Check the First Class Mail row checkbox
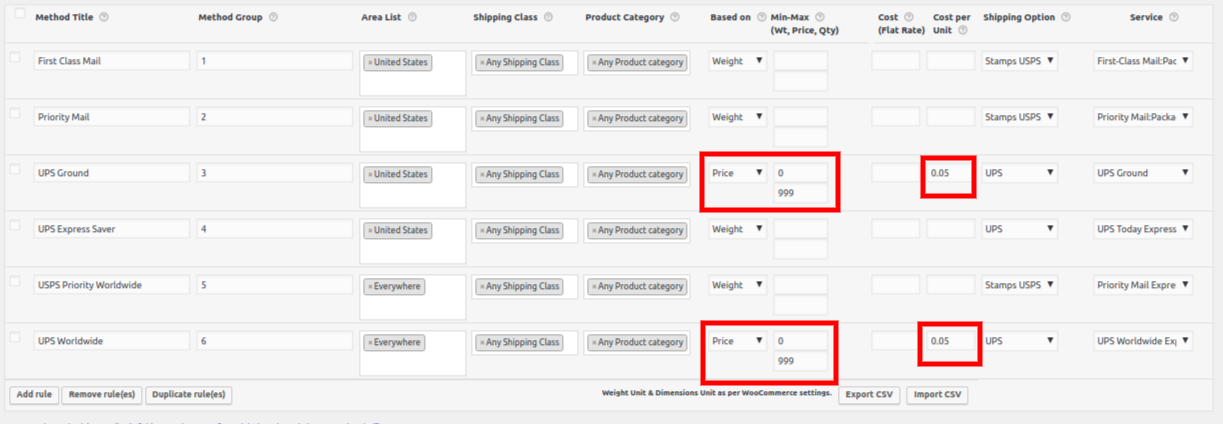The image size is (1223, 424). click(15, 58)
